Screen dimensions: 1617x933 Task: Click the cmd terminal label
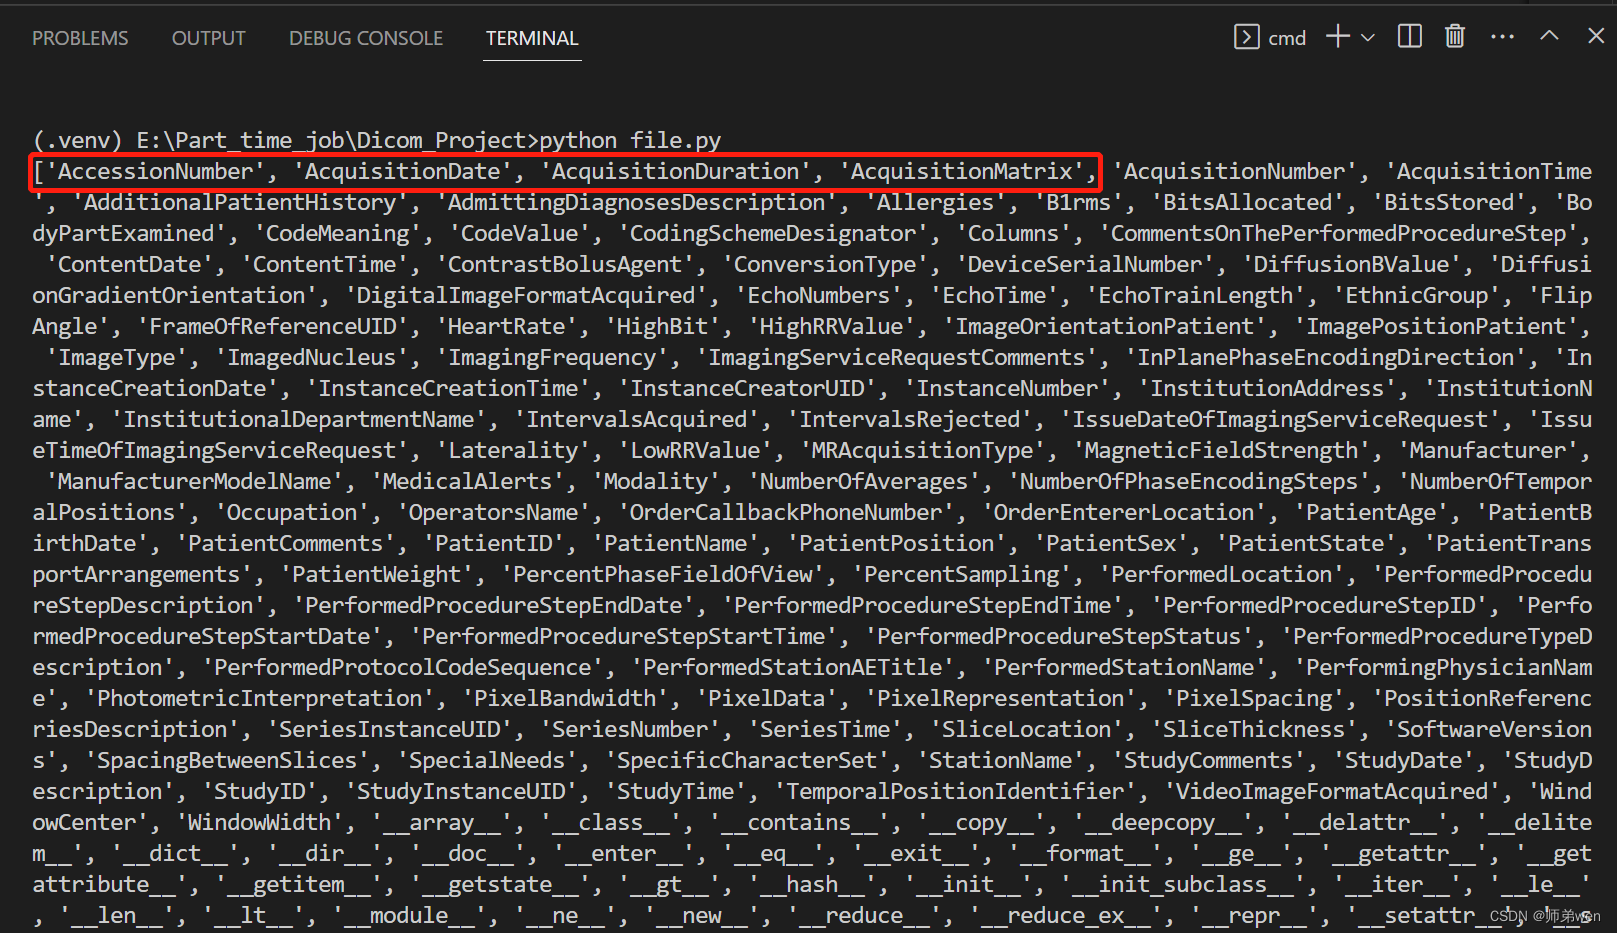pos(1288,37)
